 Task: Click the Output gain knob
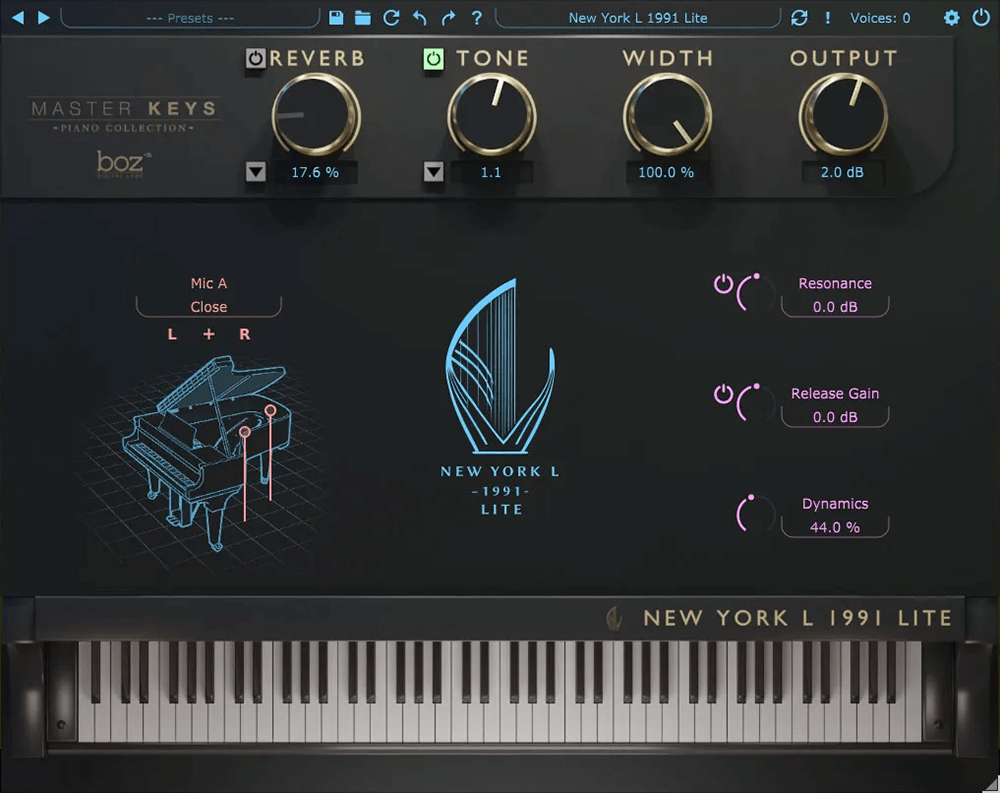tap(843, 116)
